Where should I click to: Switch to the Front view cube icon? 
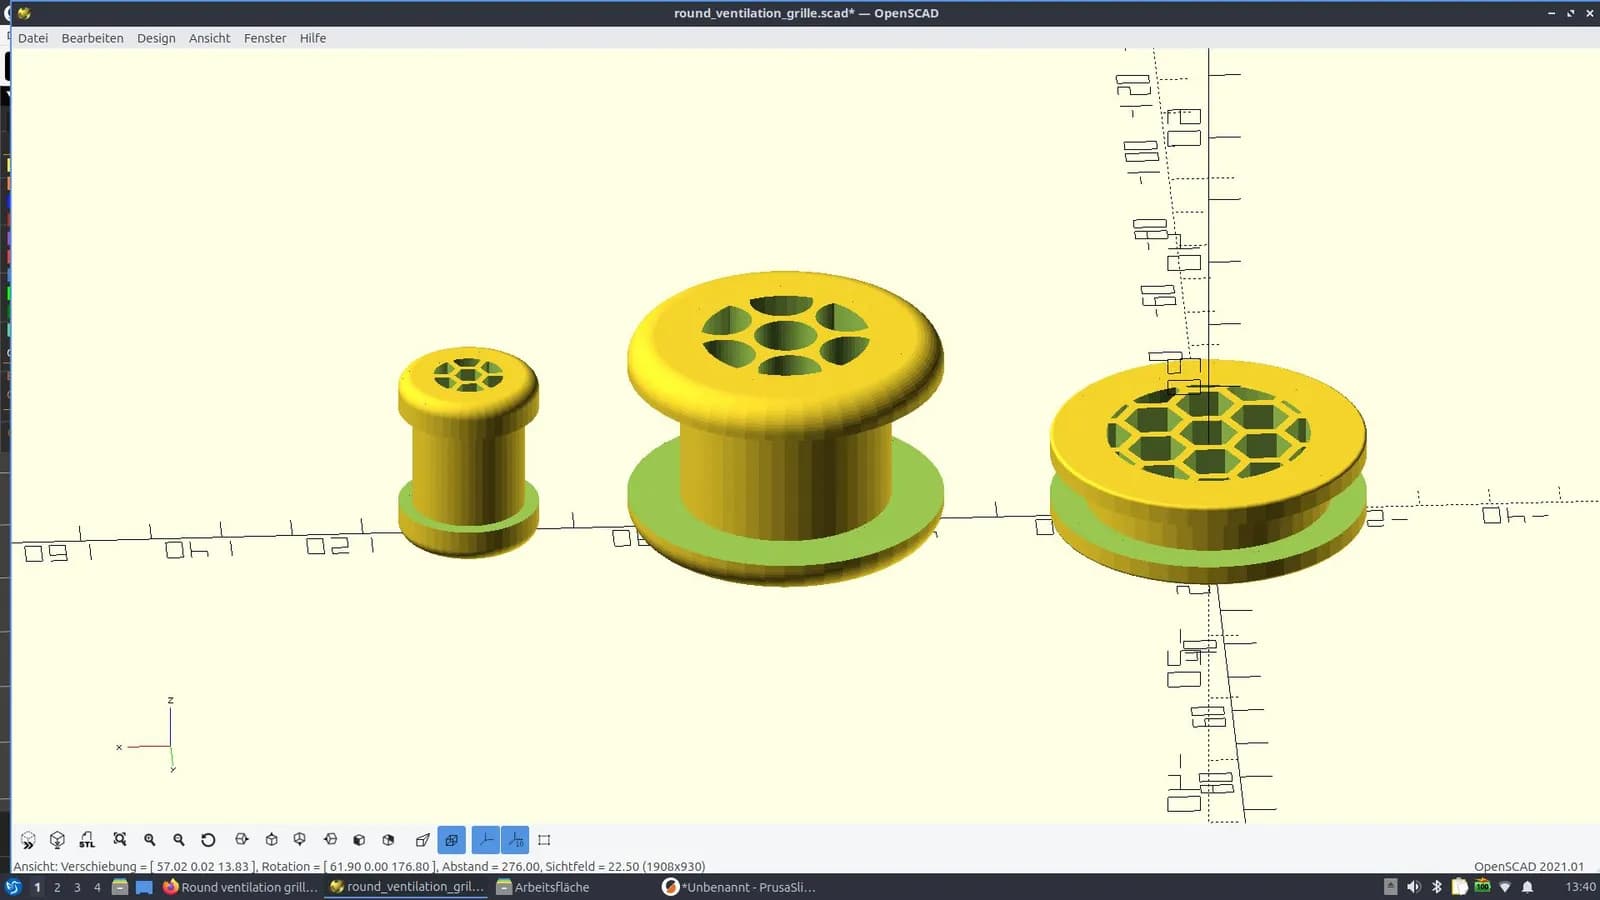coord(359,840)
